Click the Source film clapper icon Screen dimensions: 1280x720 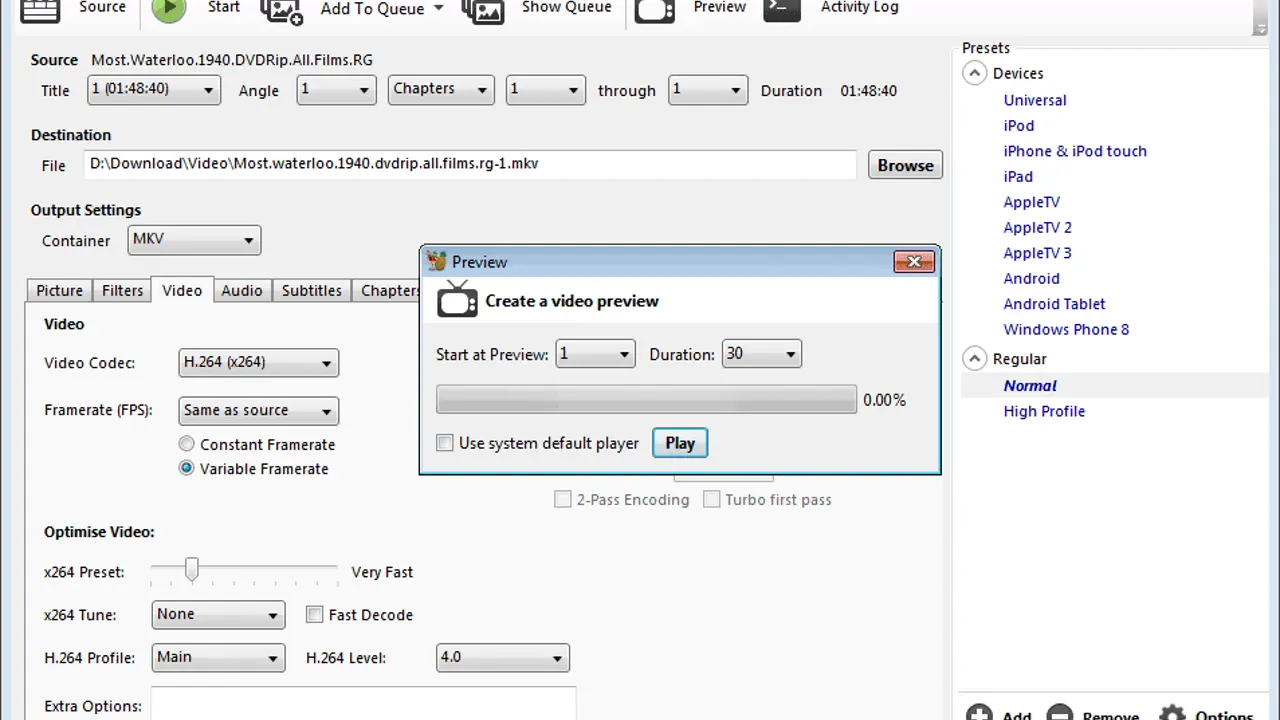coord(40,9)
